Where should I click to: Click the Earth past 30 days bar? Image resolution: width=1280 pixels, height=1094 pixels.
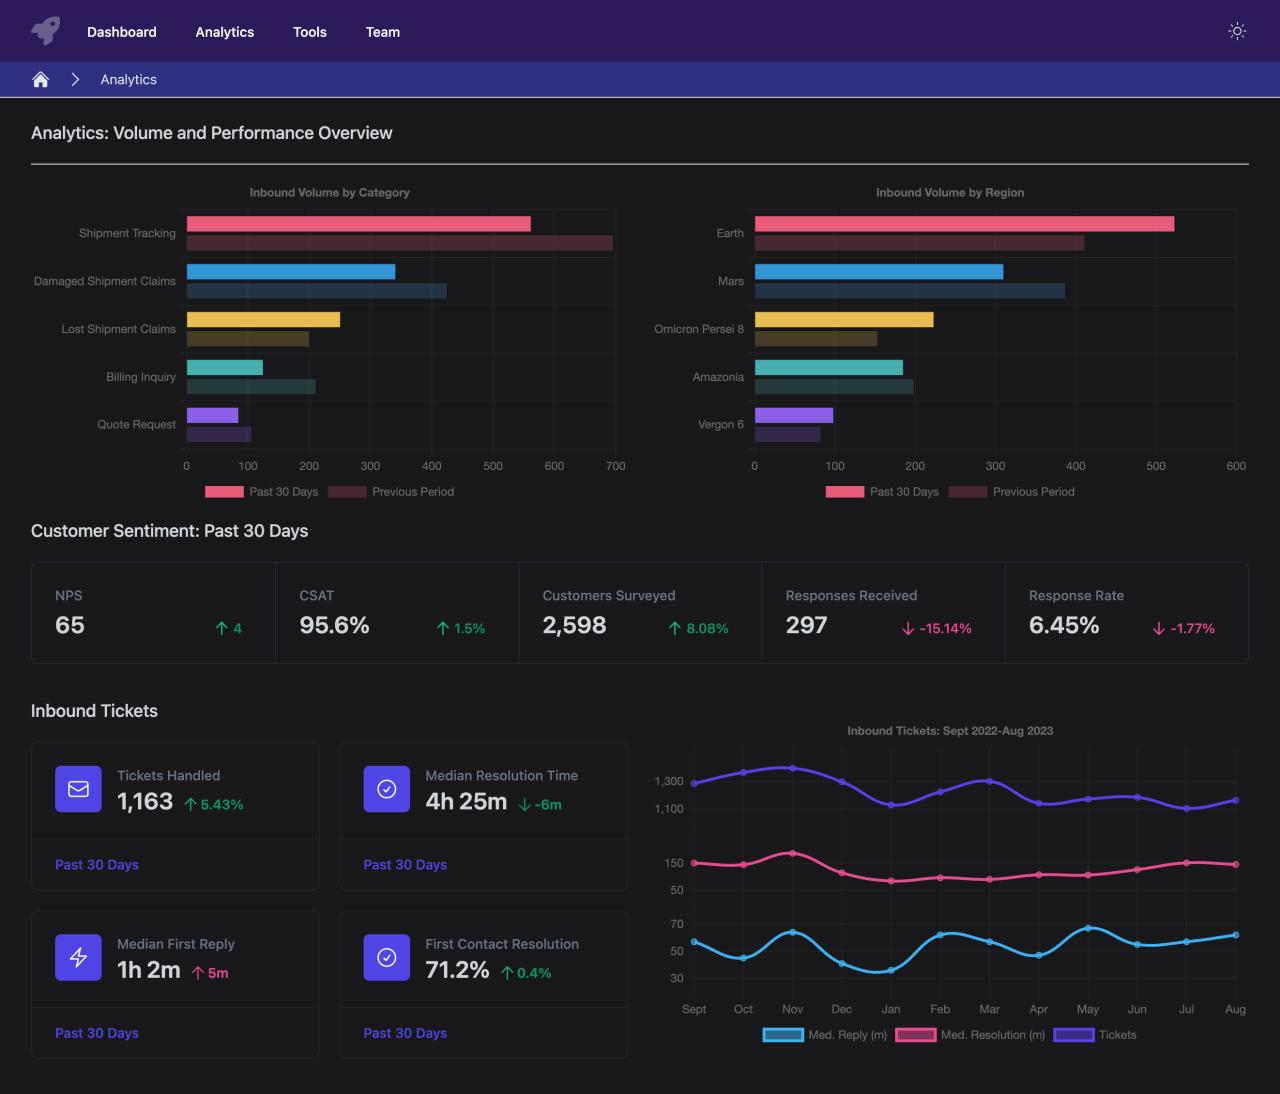coord(964,224)
